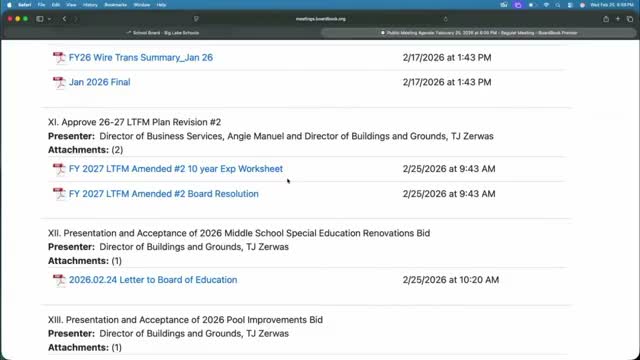
Task: Open the File menu
Action: [41, 5]
